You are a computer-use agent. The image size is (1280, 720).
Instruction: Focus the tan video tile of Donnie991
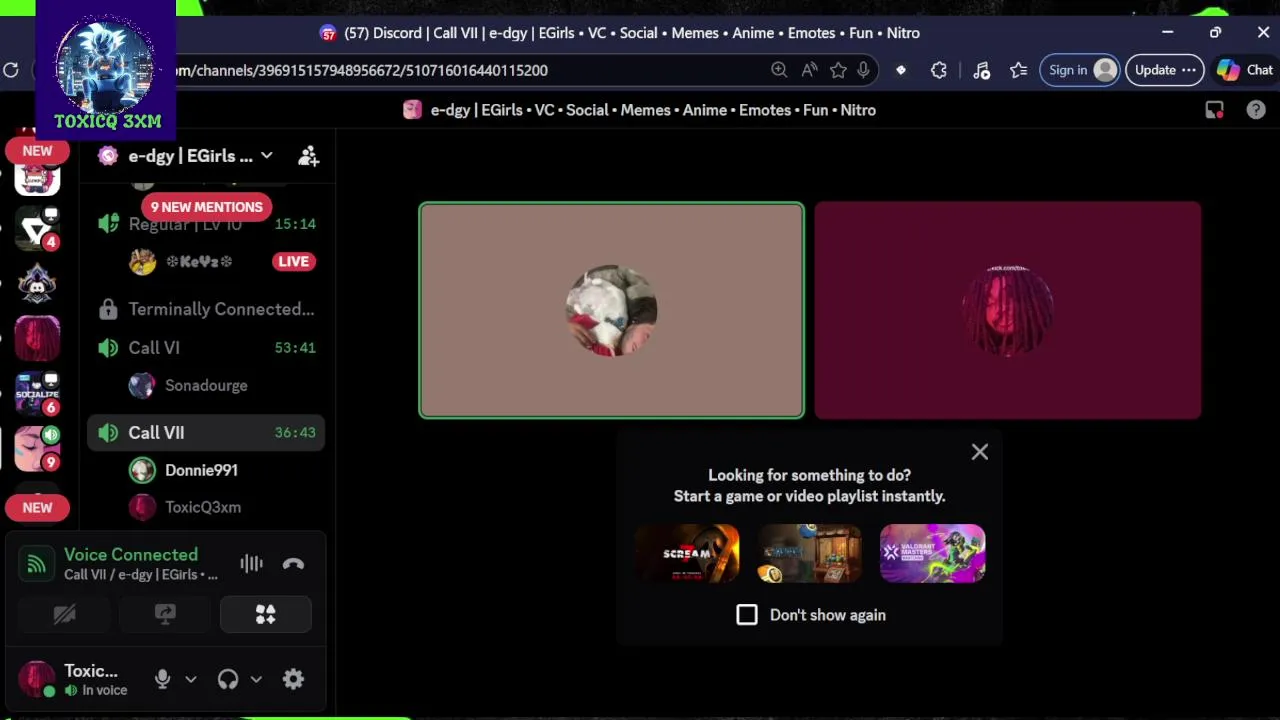[x=611, y=310]
